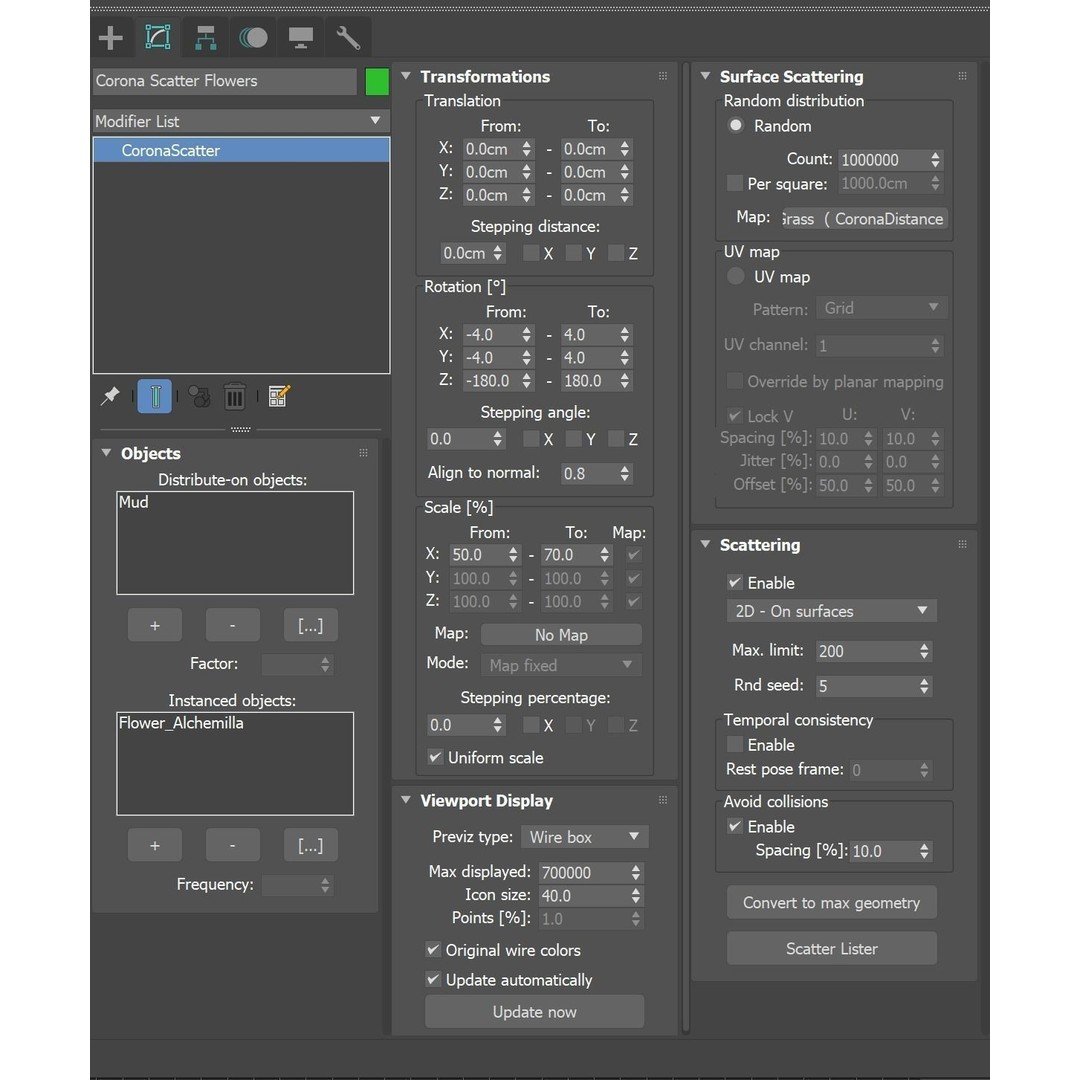Screen dimensions: 1080x1080
Task: Click the Scattering rollout grip icon
Action: [x=962, y=544]
